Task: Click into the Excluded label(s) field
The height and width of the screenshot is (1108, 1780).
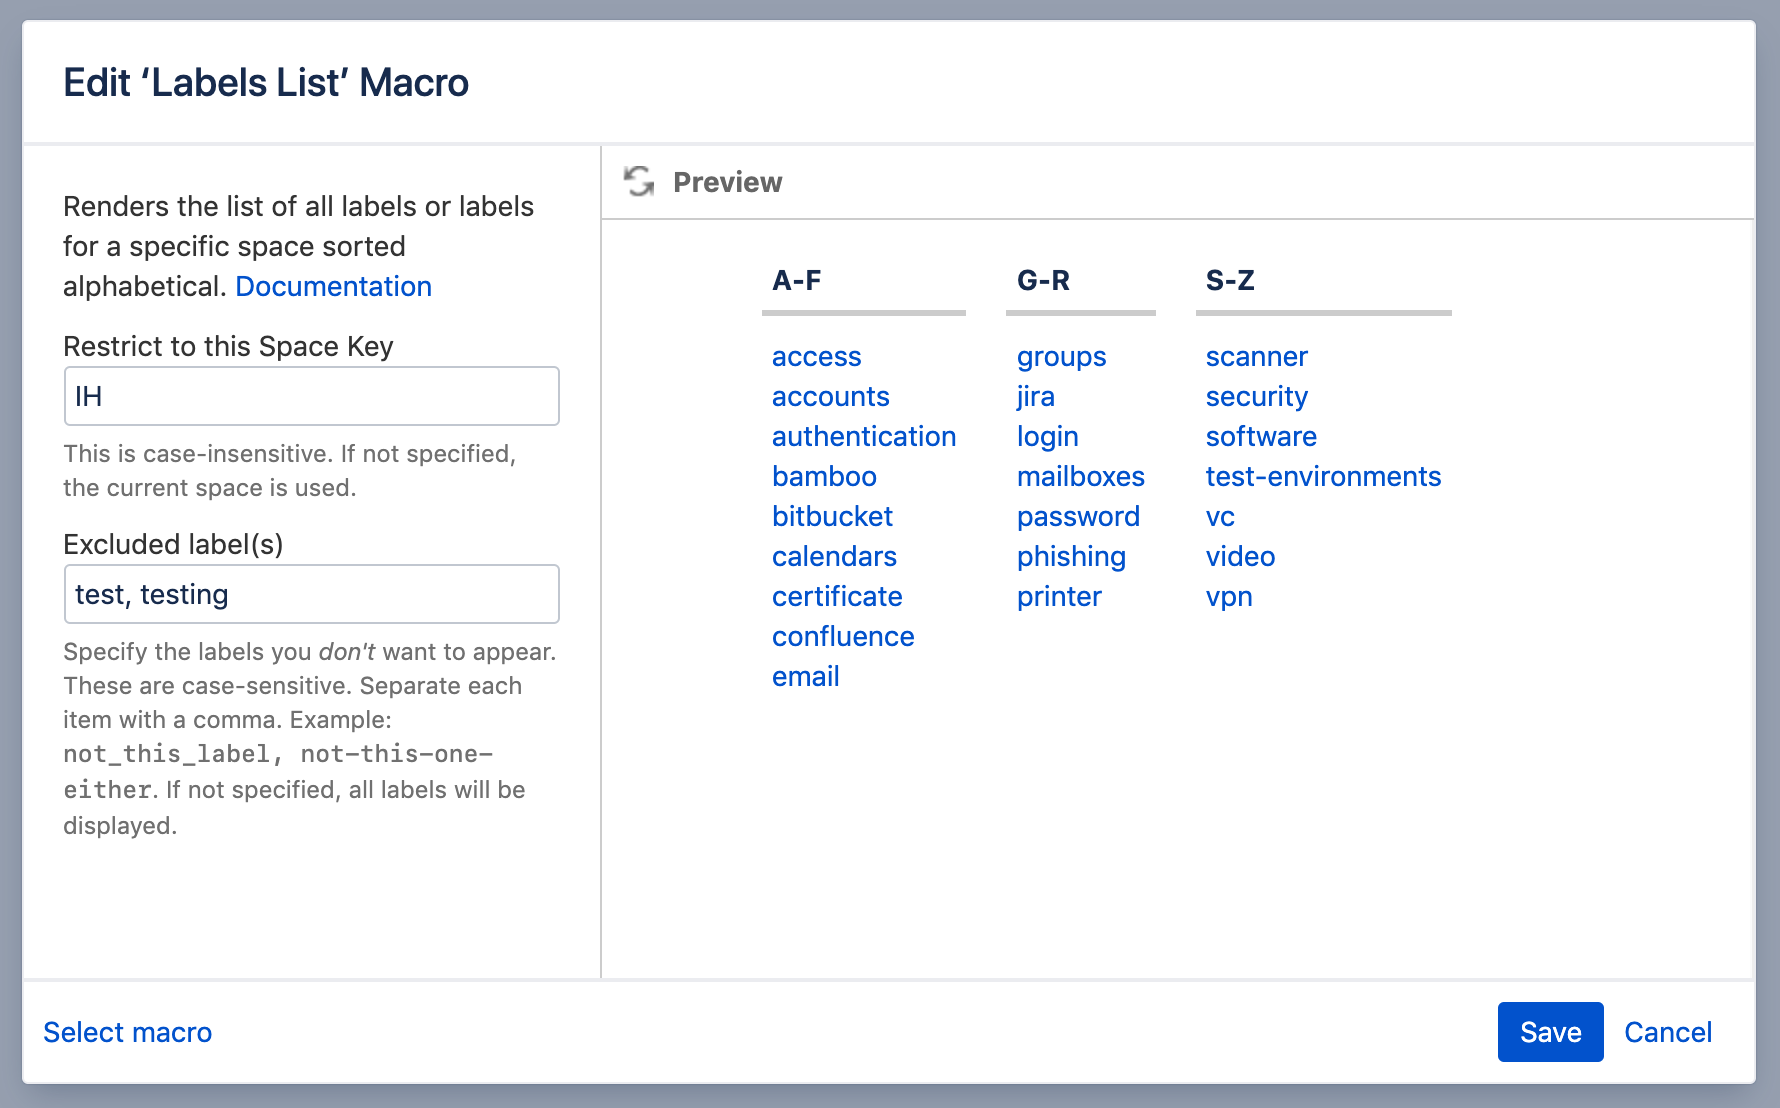Action: [311, 595]
